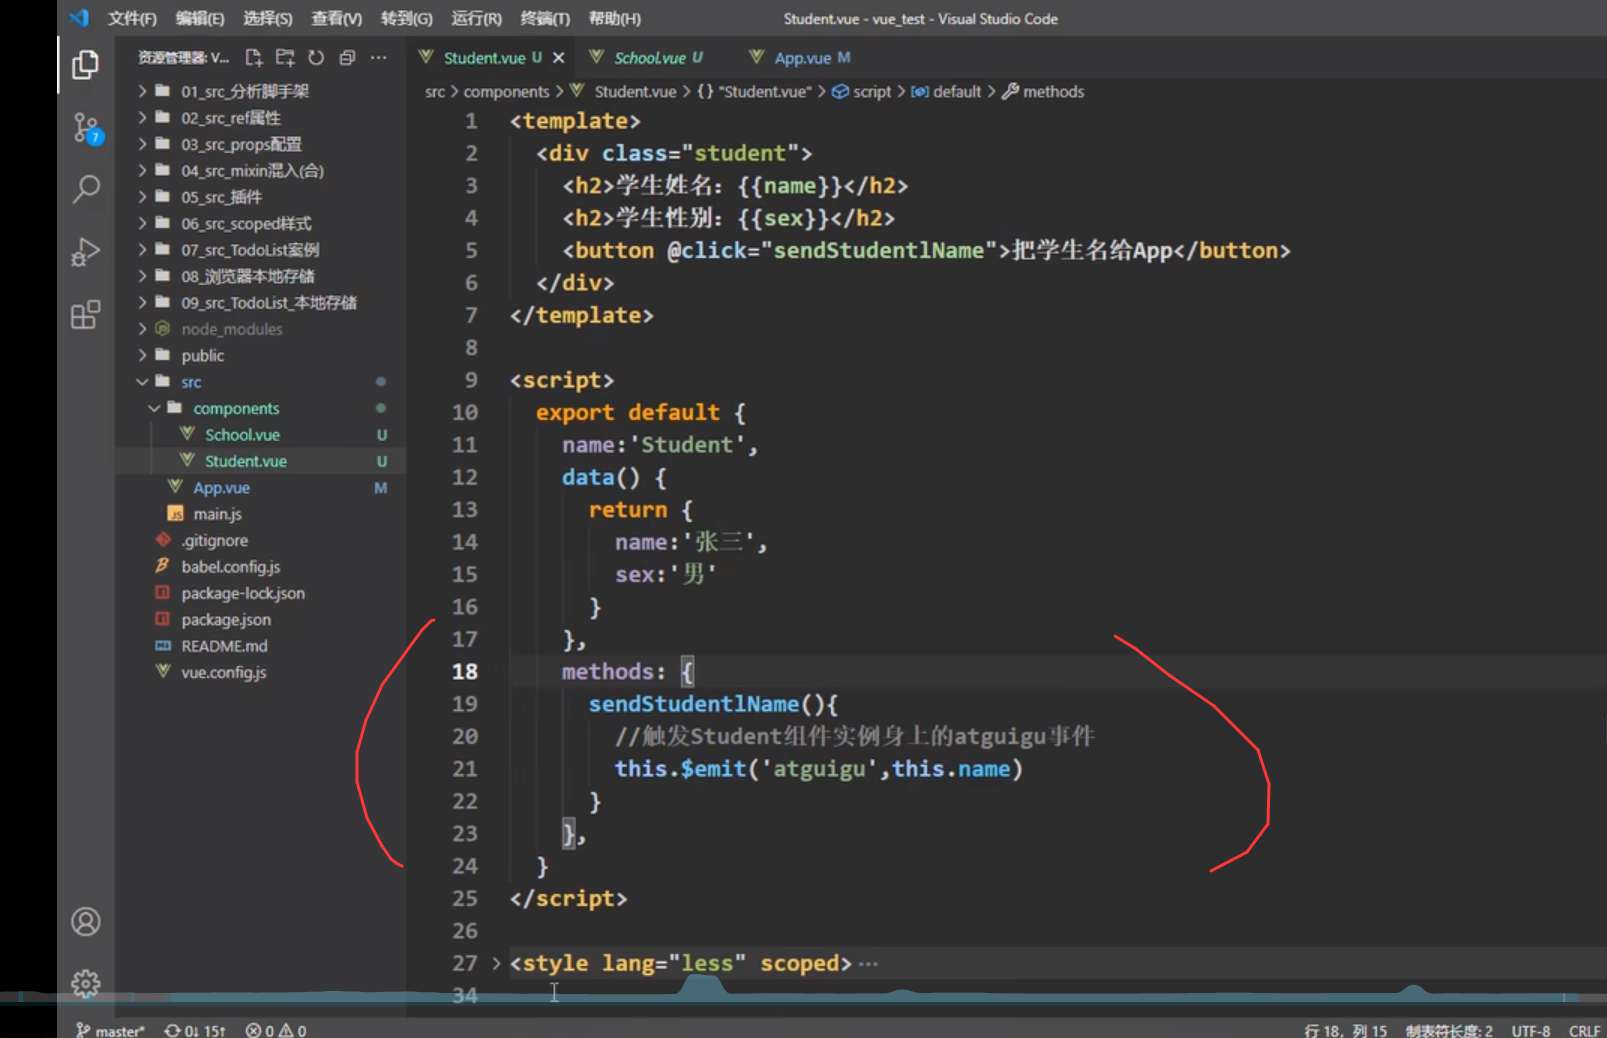The width and height of the screenshot is (1607, 1038).
Task: Open the 帮助(H) menu
Action: [614, 18]
